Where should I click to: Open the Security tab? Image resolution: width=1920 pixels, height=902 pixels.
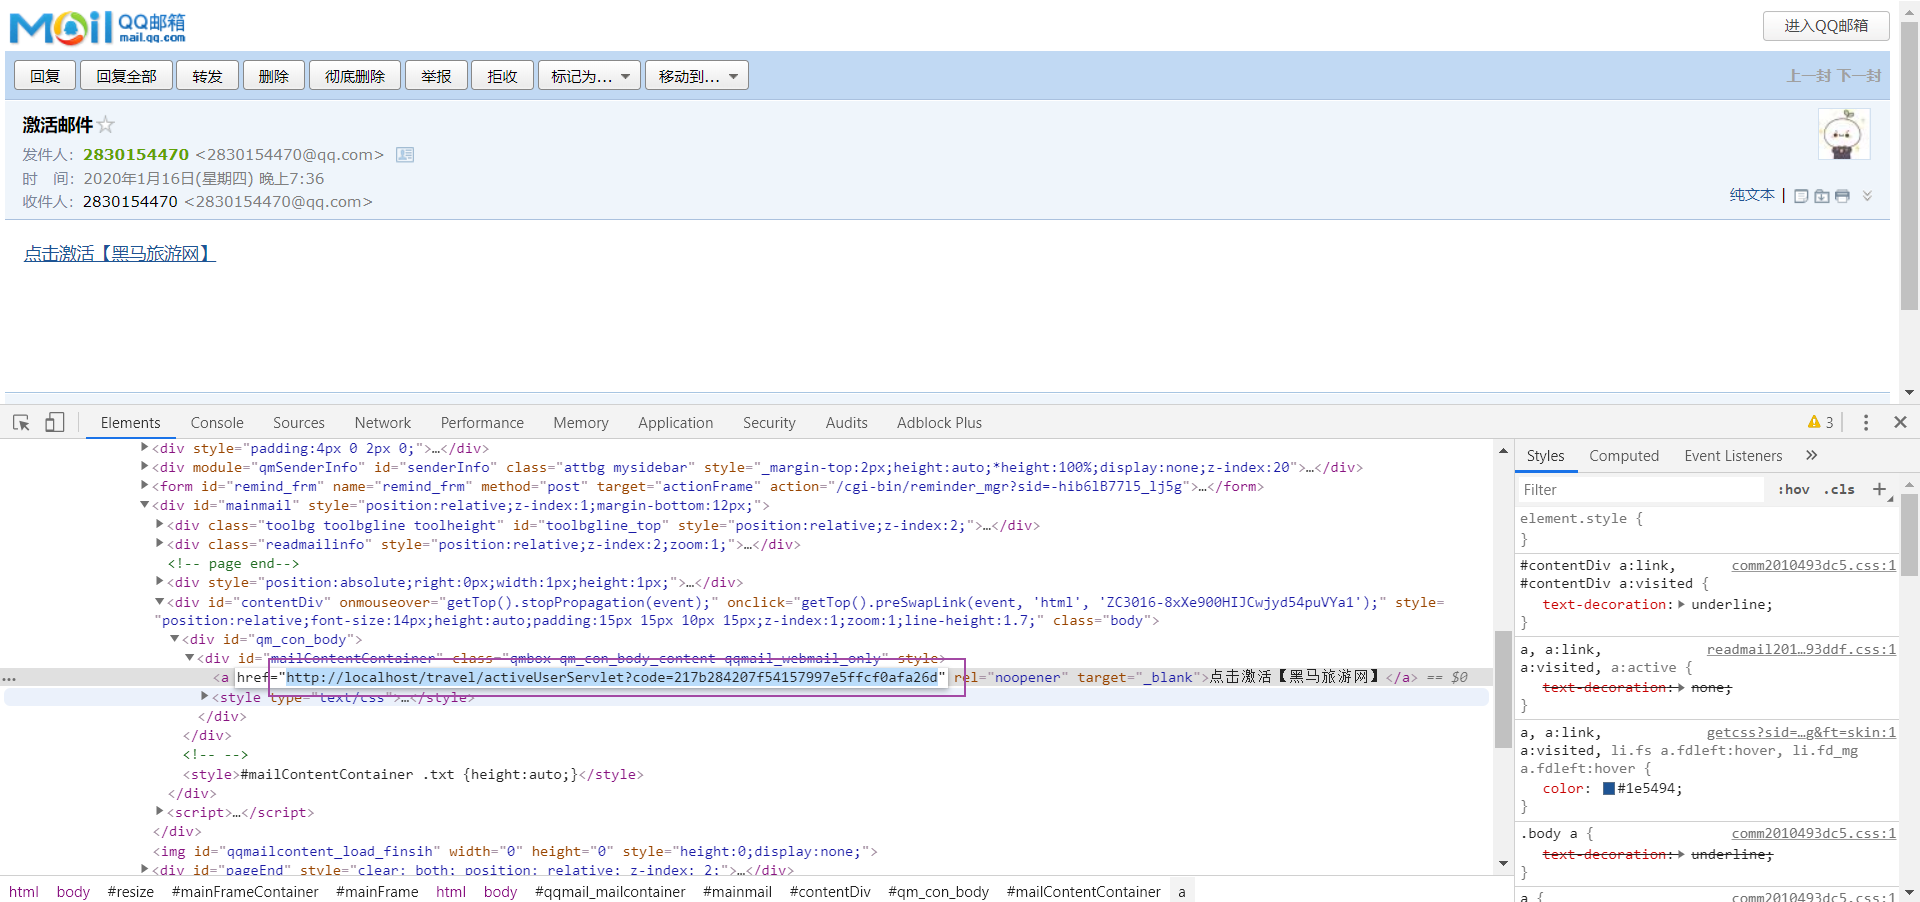[x=769, y=423]
